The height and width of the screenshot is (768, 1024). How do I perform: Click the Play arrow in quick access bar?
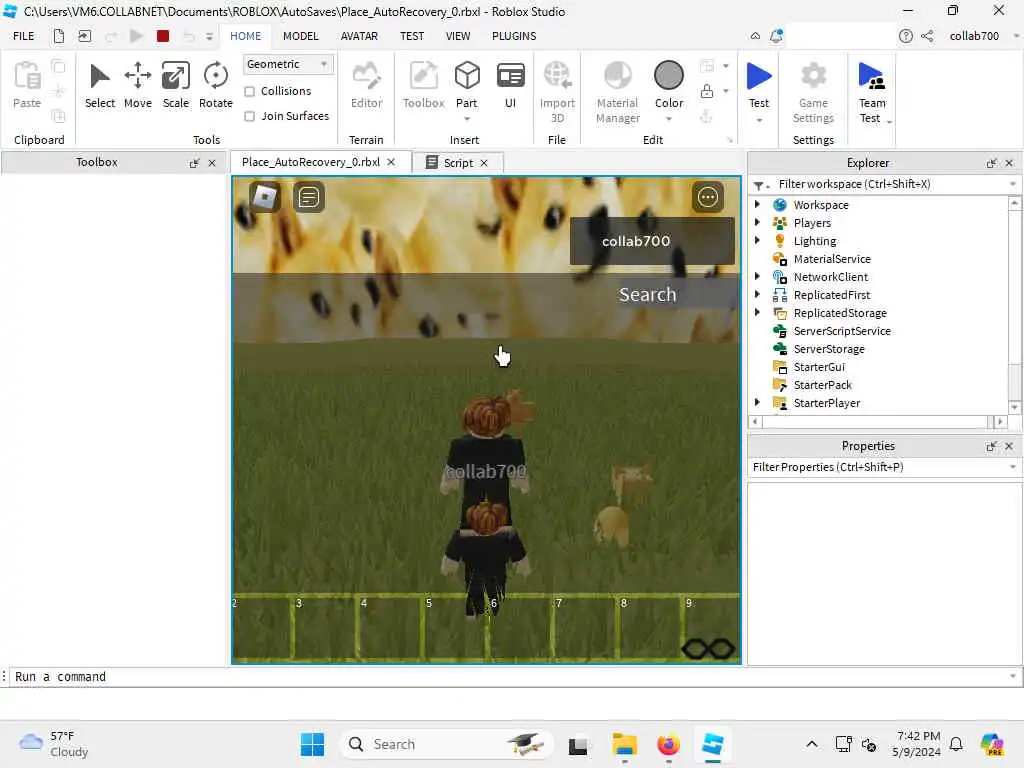point(136,36)
